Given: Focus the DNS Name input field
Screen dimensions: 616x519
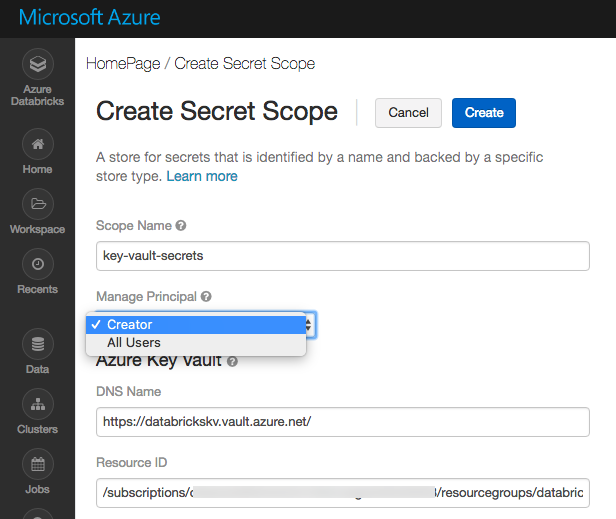Looking at the screenshot, I should [343, 422].
